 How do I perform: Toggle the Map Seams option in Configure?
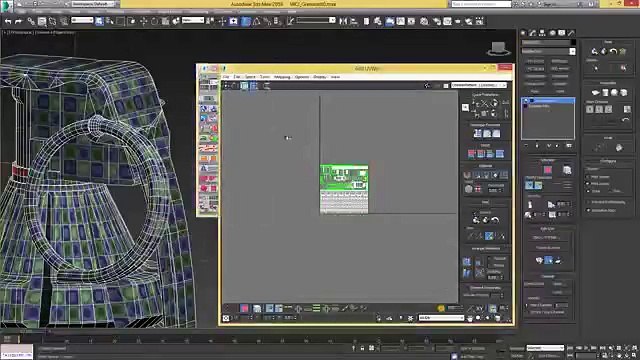tap(588, 177)
